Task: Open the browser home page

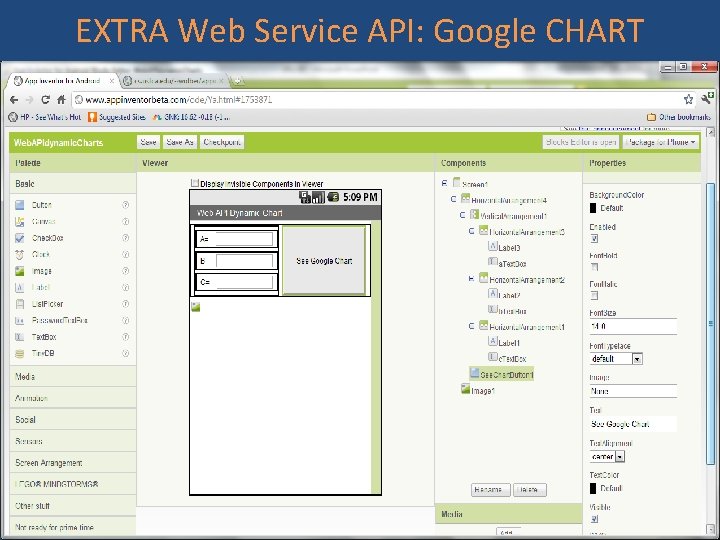Action: 61,100
